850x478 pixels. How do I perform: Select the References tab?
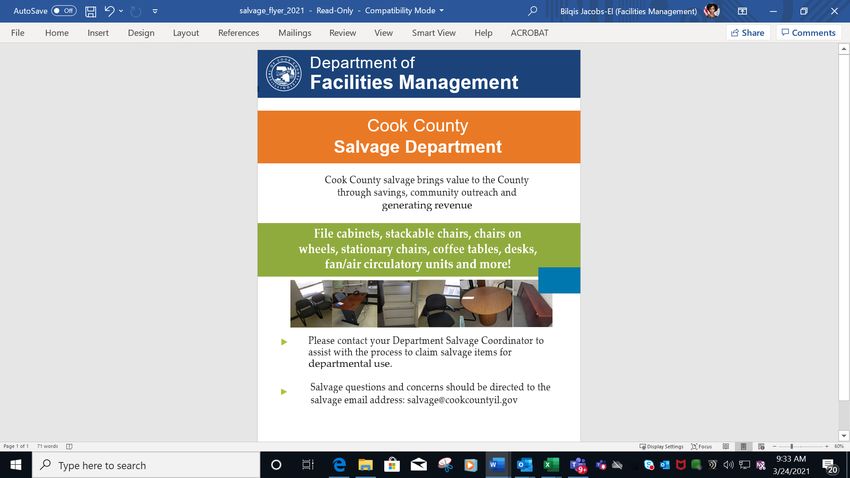239,33
